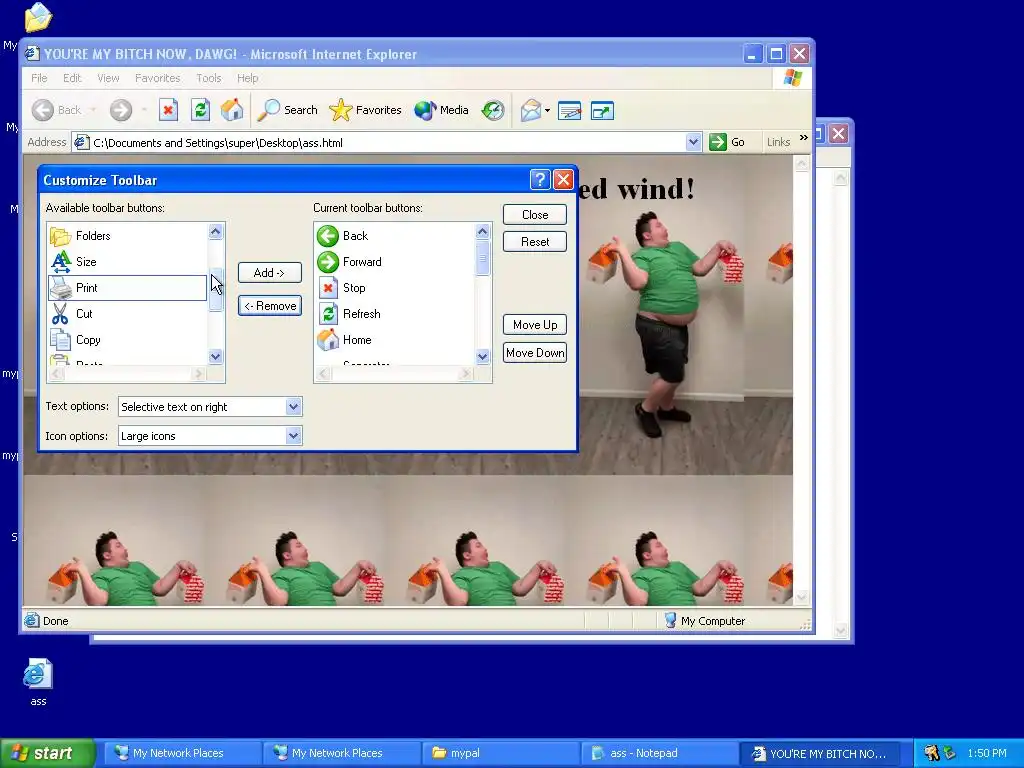Click the Stop icon in IE toolbar

point(168,110)
